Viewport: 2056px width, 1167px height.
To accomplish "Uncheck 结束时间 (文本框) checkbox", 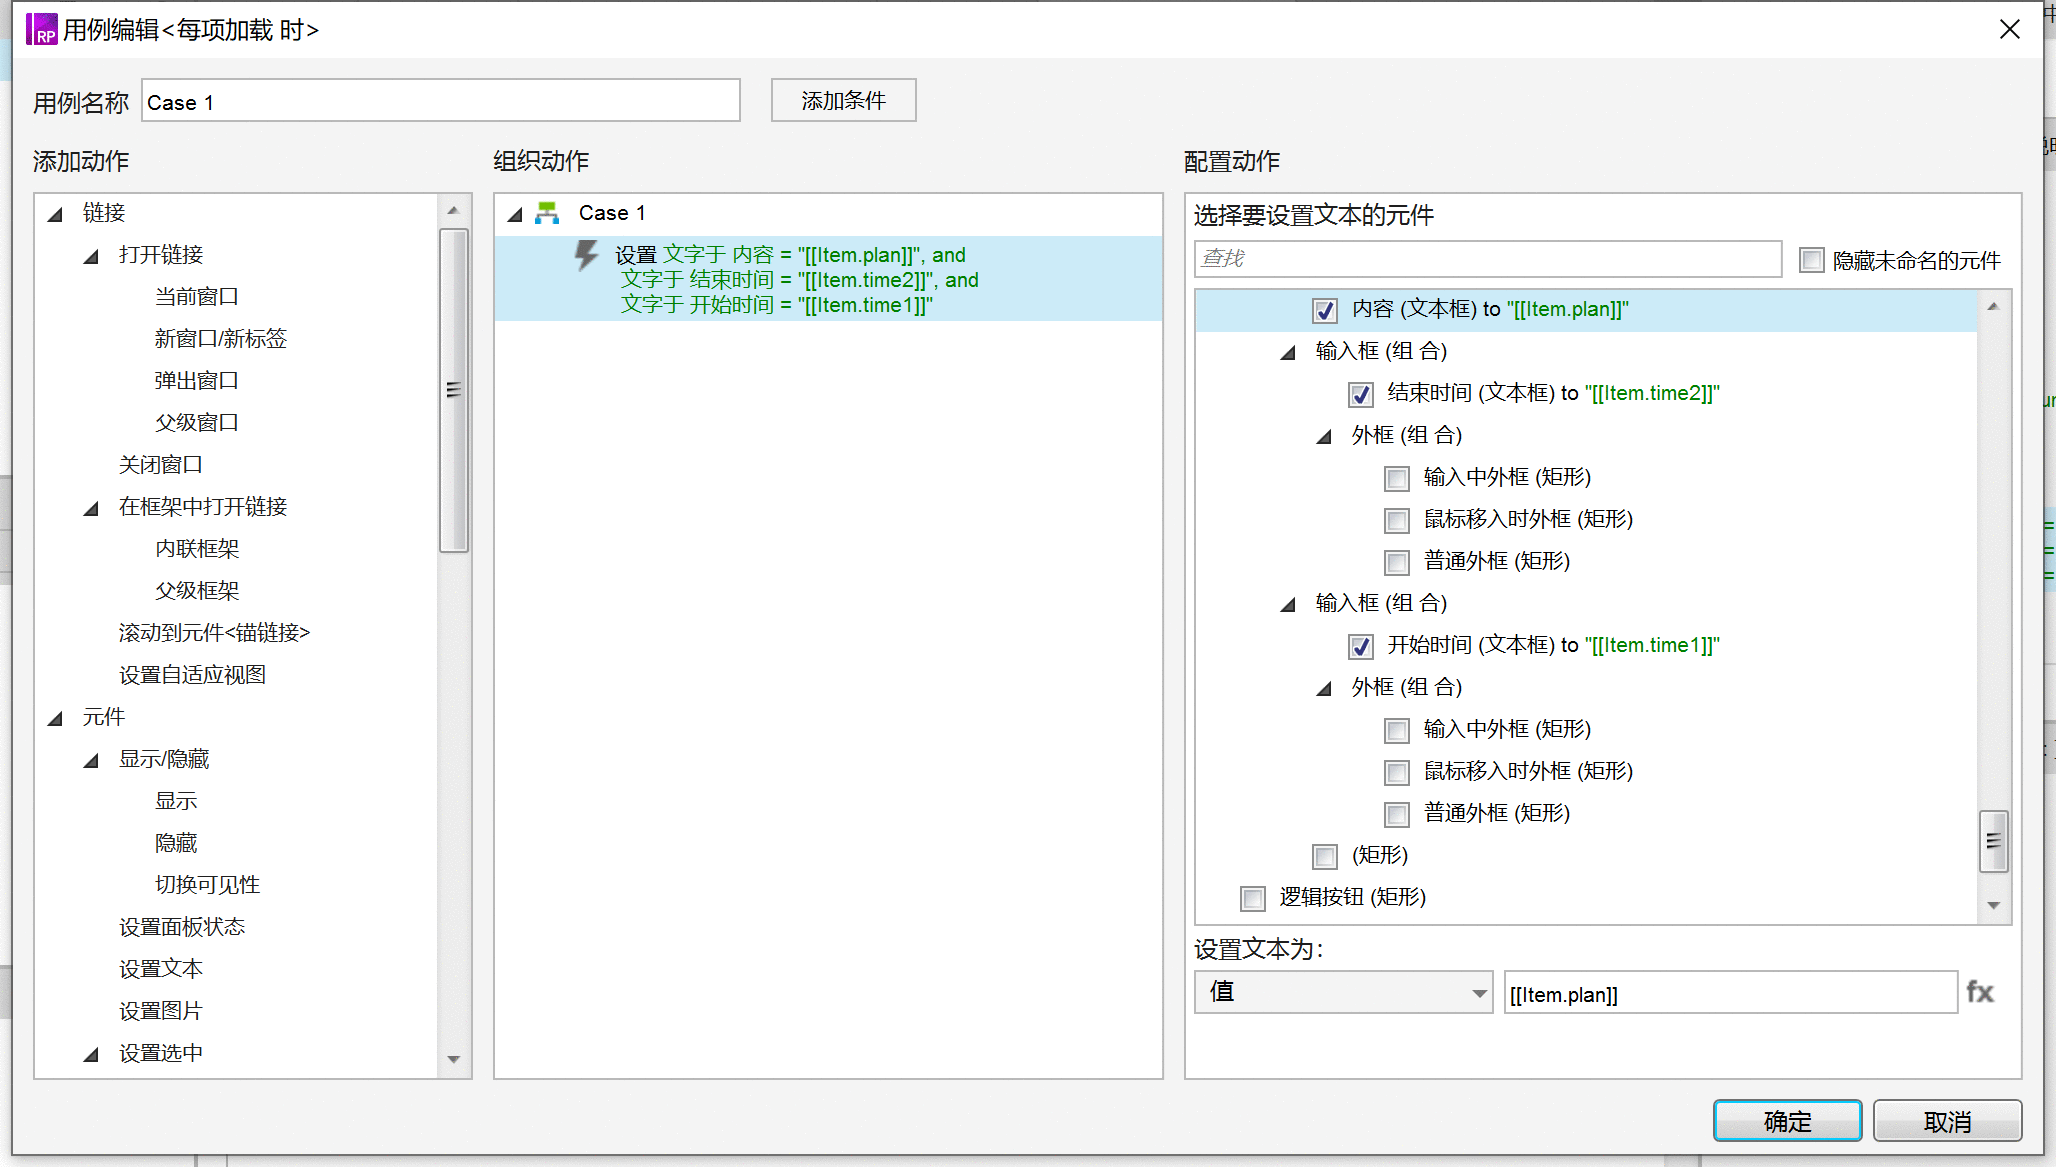I will click(1361, 395).
